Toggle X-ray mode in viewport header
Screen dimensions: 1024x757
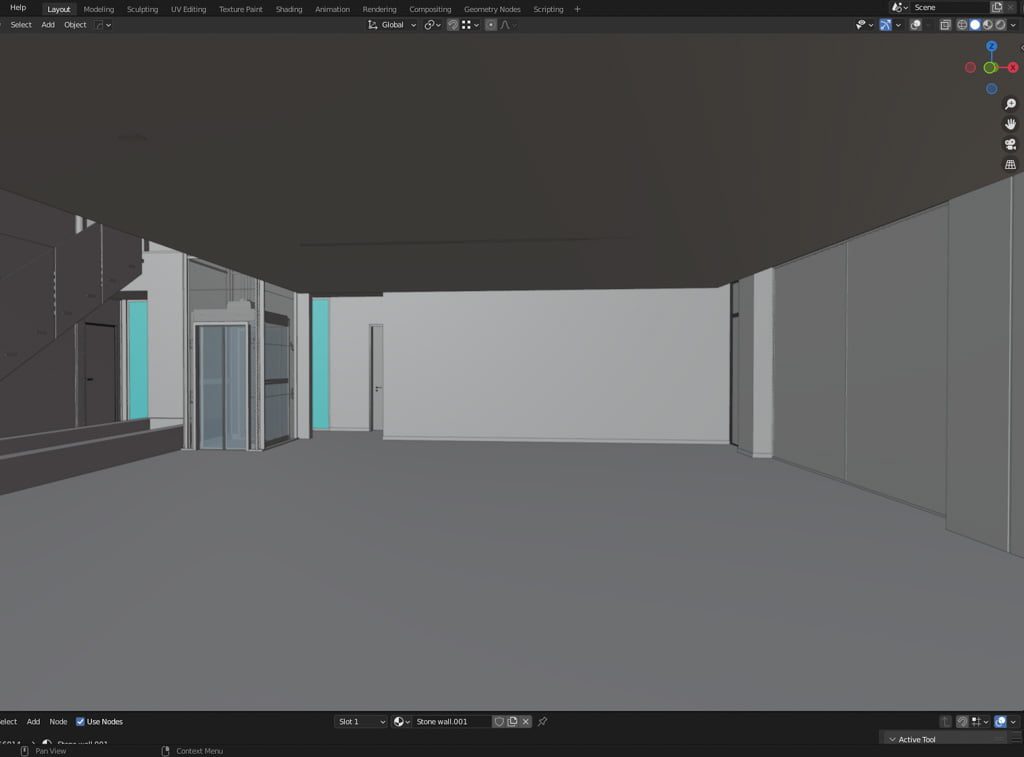[945, 25]
